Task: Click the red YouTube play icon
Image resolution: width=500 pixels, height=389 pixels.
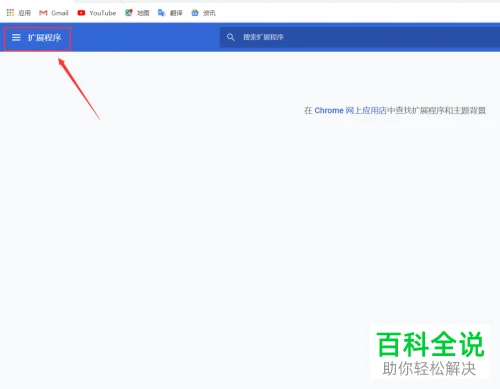Action: coord(81,13)
